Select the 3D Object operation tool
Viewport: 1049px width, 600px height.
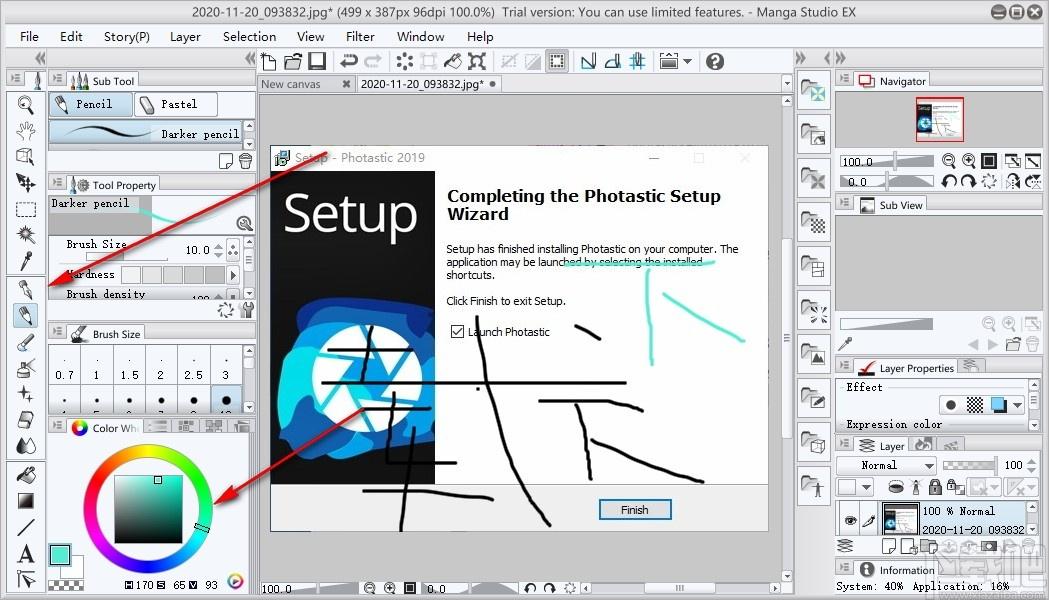click(25, 157)
